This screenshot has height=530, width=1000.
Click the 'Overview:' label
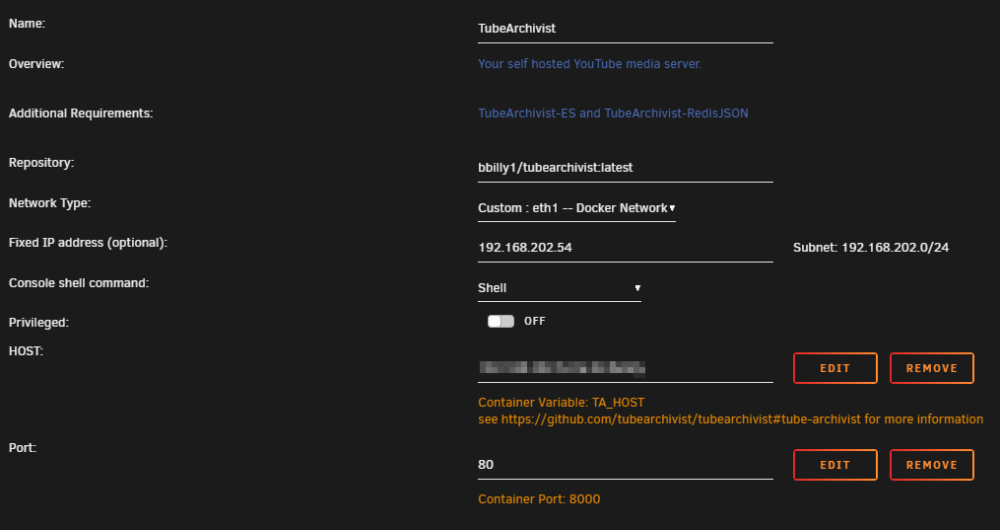36,64
